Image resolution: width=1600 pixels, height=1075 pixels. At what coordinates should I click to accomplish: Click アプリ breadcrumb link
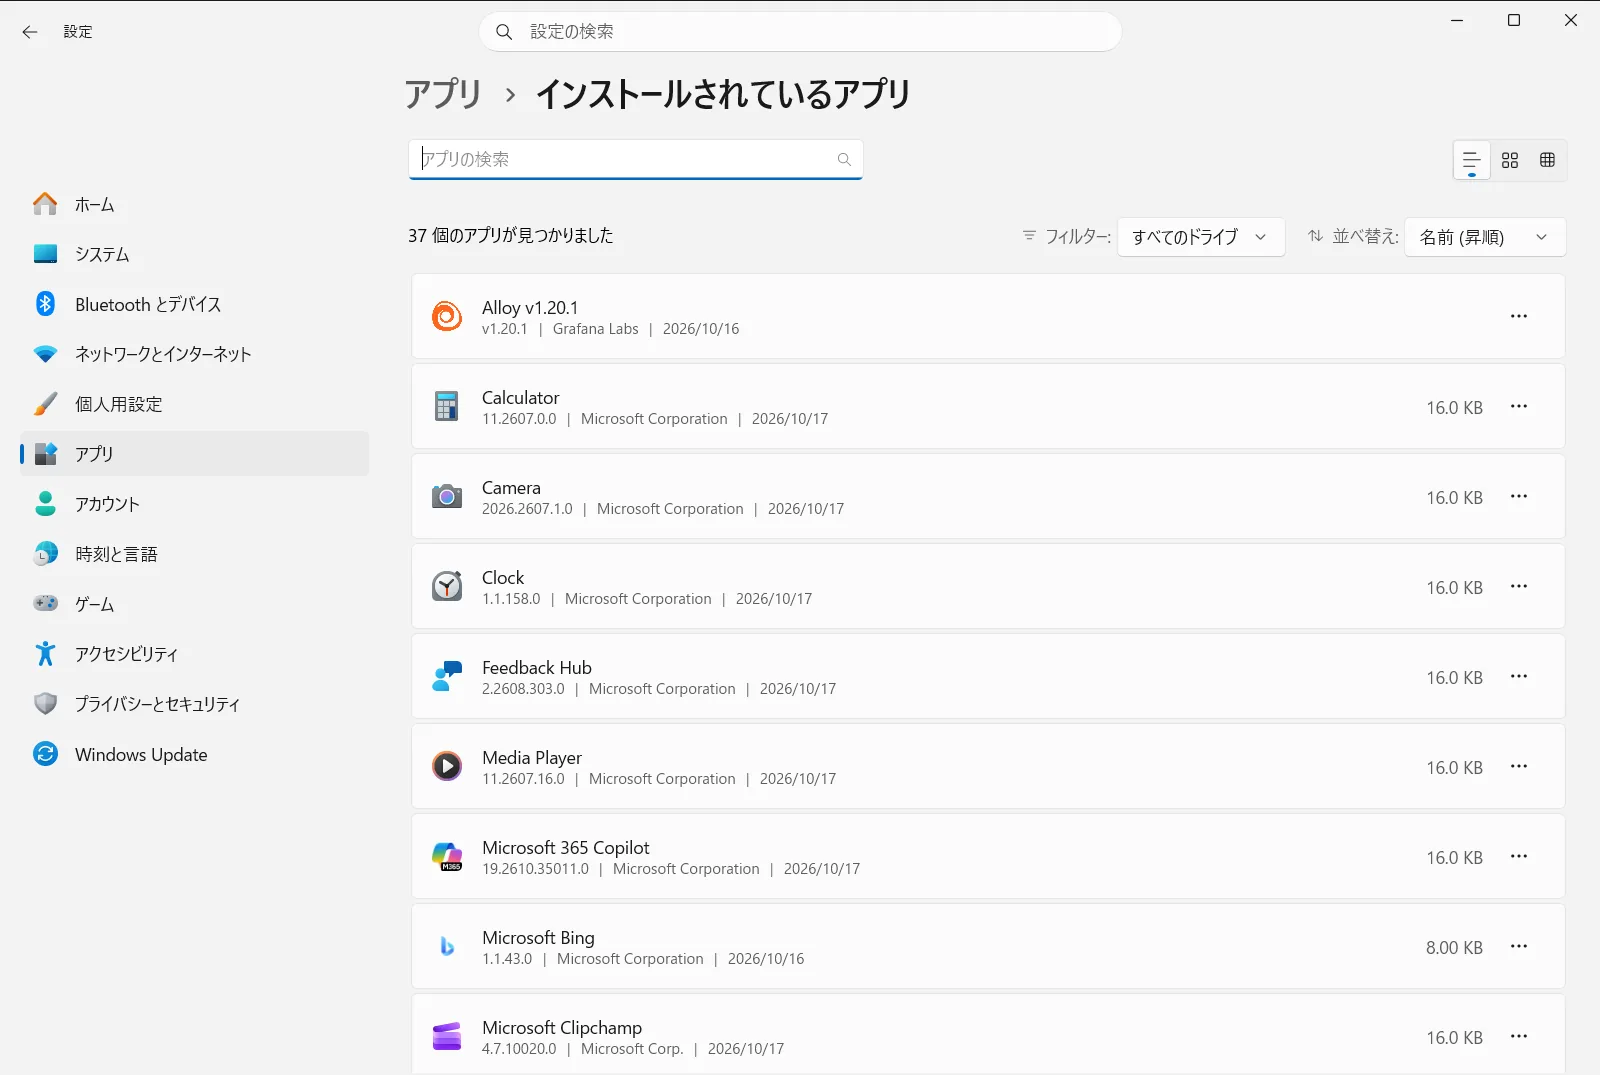pos(443,94)
